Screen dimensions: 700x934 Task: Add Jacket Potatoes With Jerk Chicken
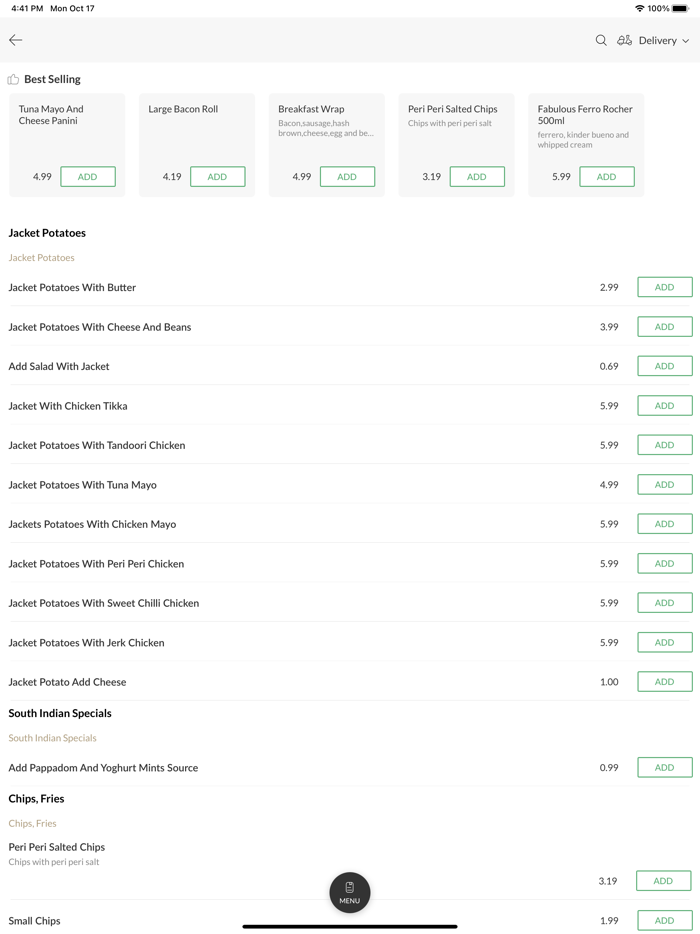point(665,642)
